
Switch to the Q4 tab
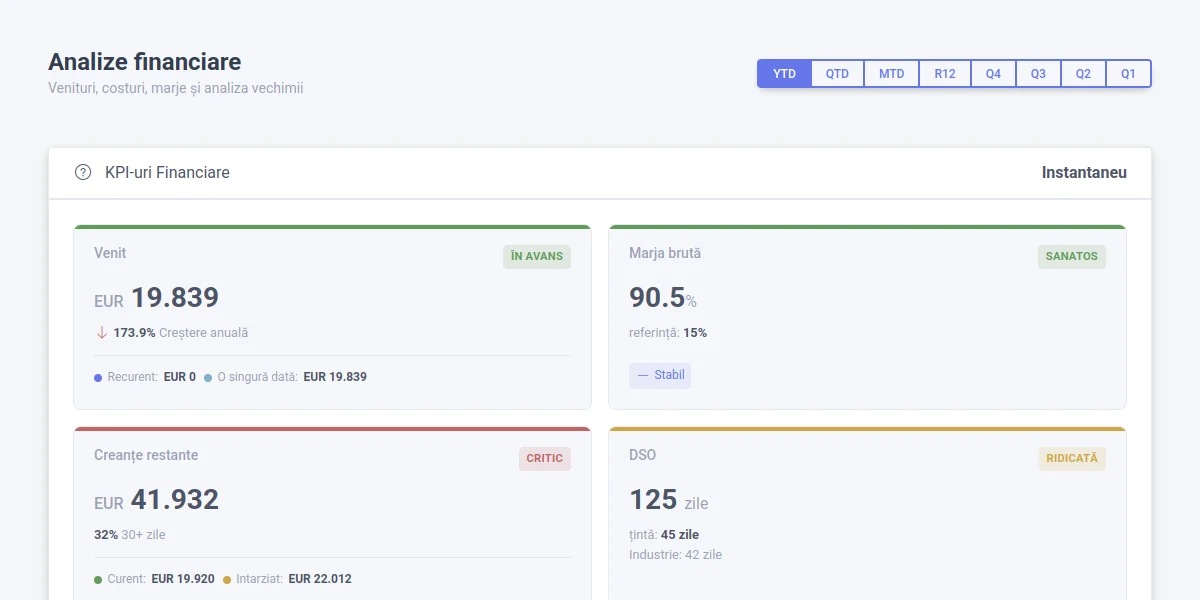[x=993, y=73]
